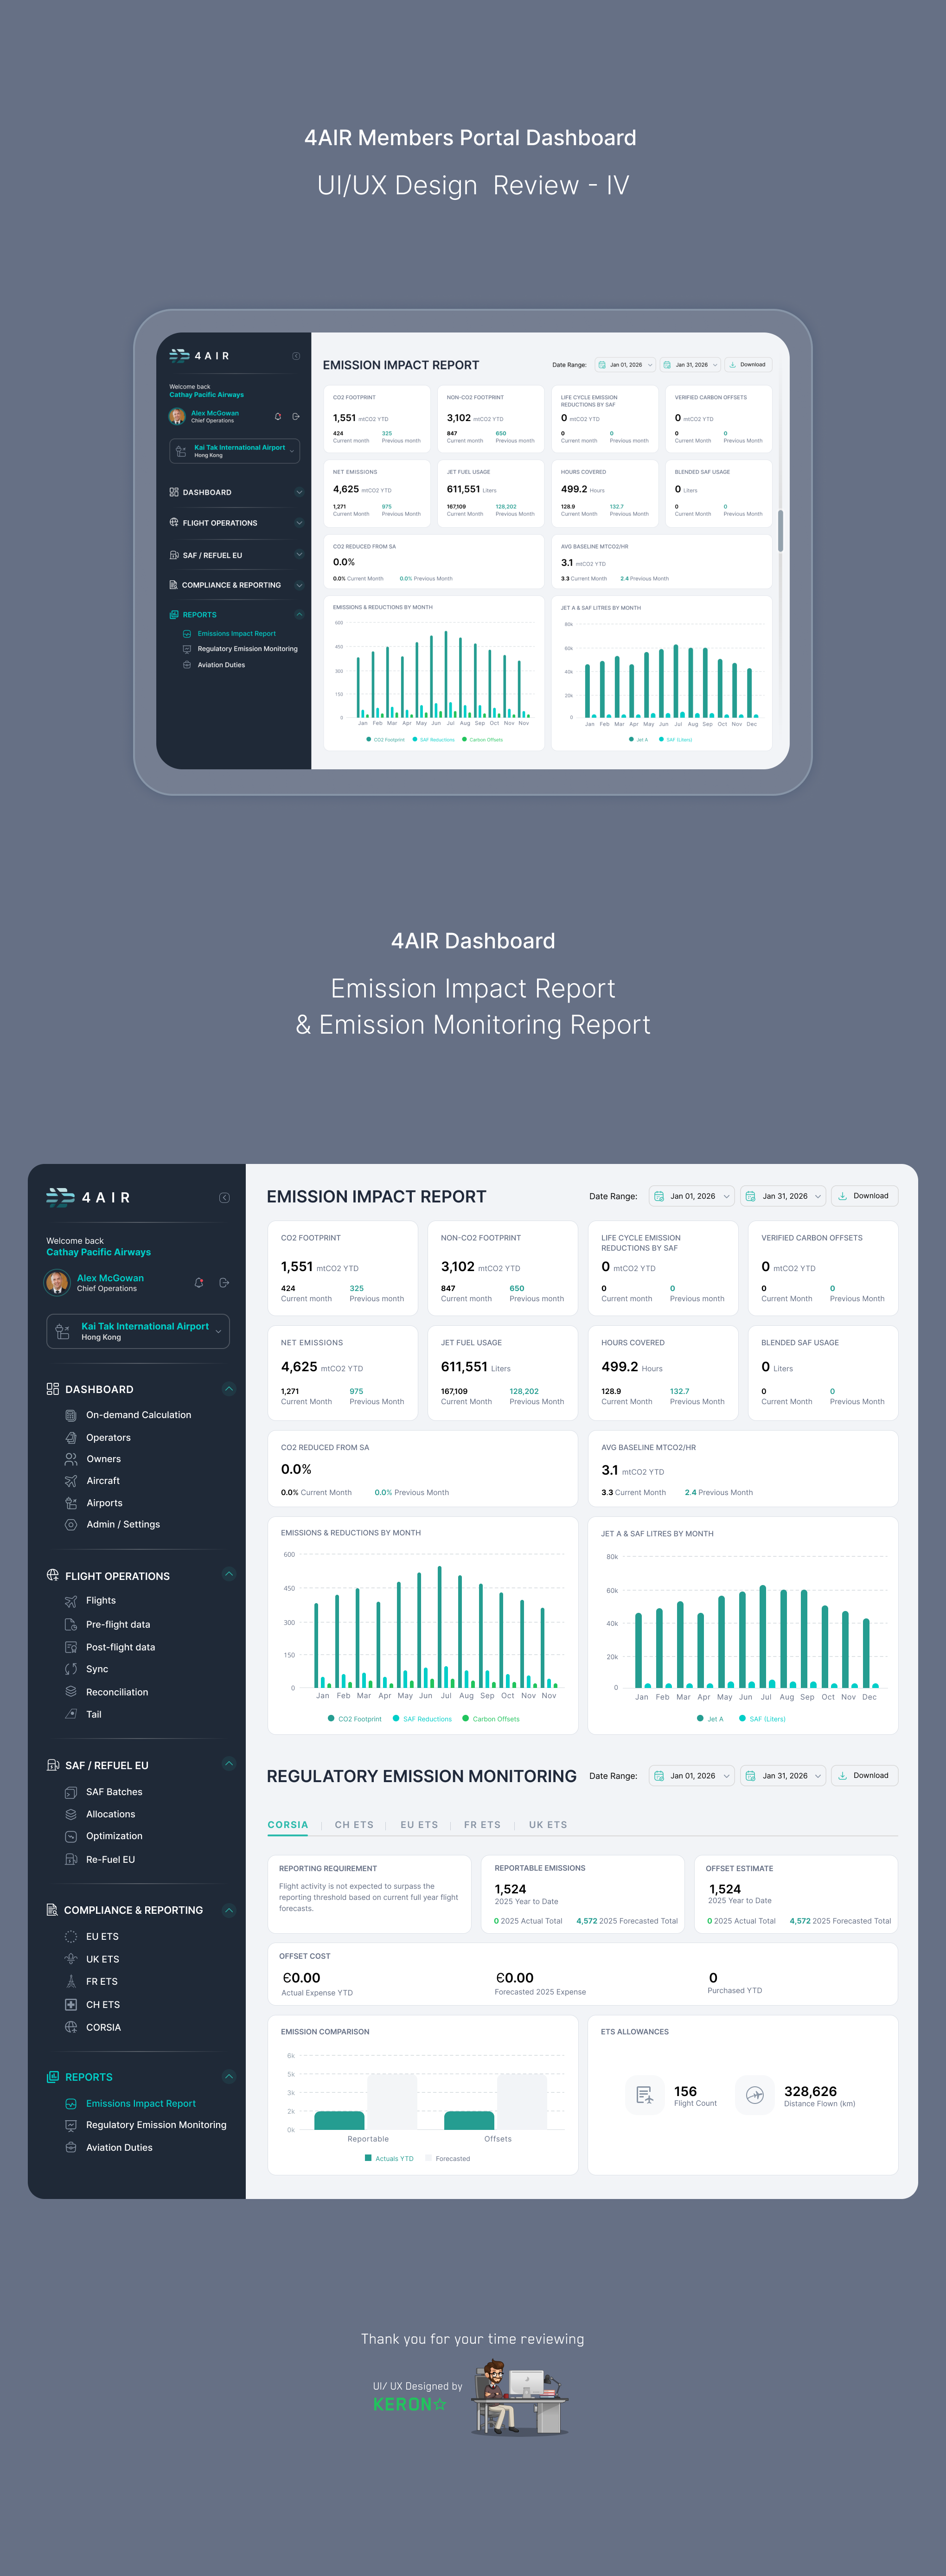Click the Flight Count icon in ETS Allowances

click(645, 2095)
